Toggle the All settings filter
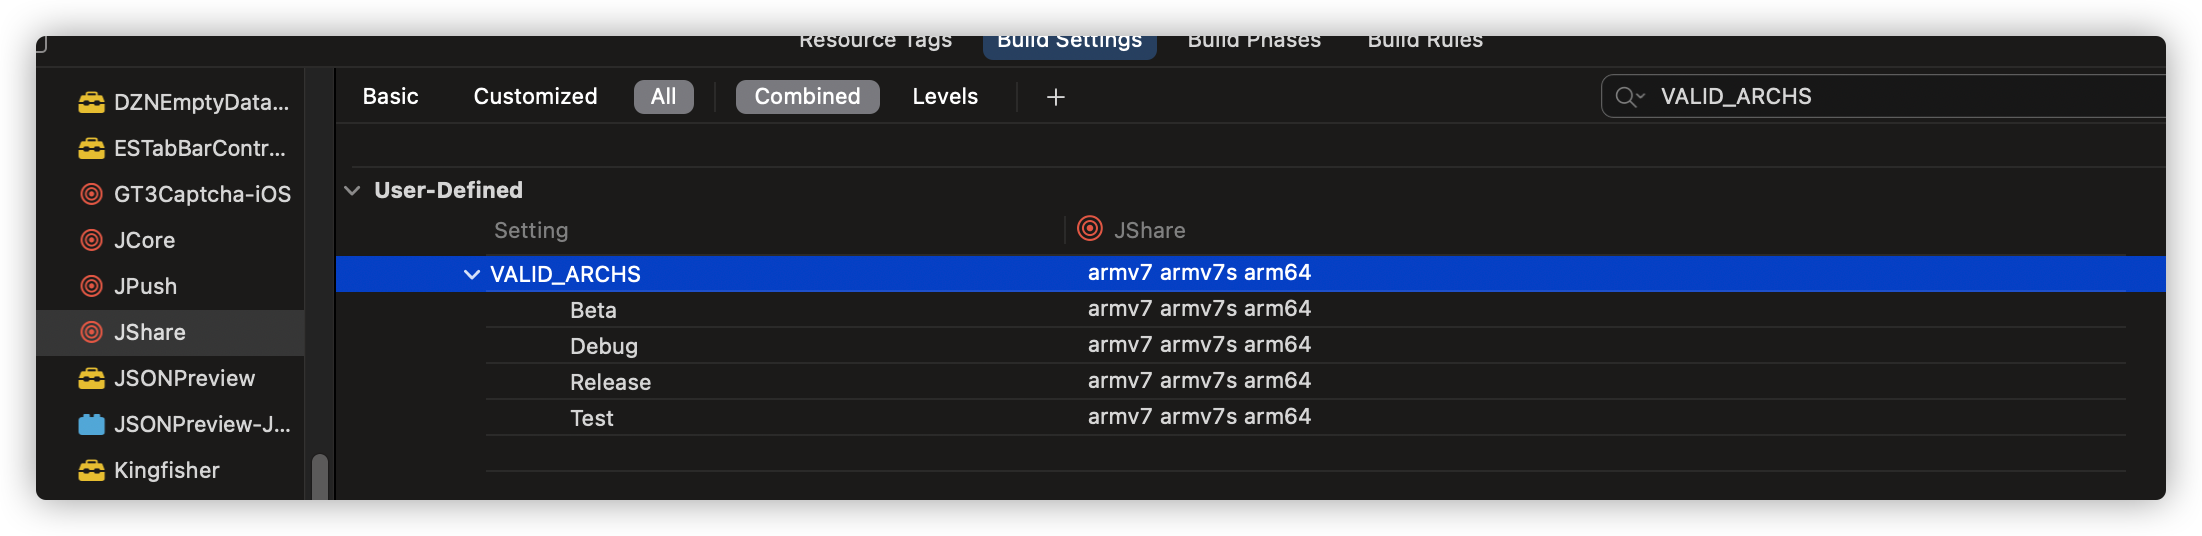2202x536 pixels. (x=663, y=97)
